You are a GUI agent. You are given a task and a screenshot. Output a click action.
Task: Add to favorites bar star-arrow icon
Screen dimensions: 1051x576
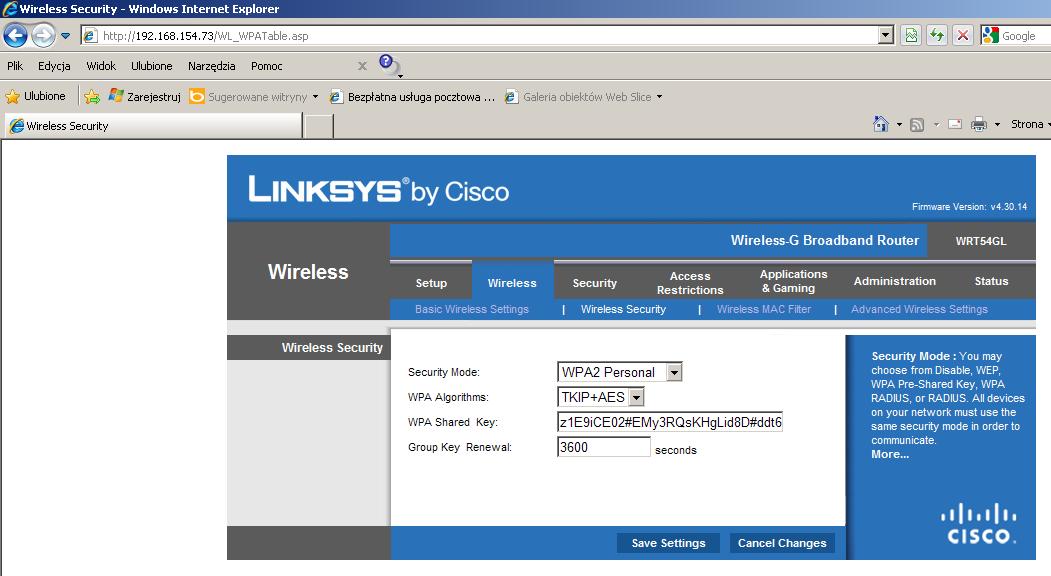[x=92, y=97]
